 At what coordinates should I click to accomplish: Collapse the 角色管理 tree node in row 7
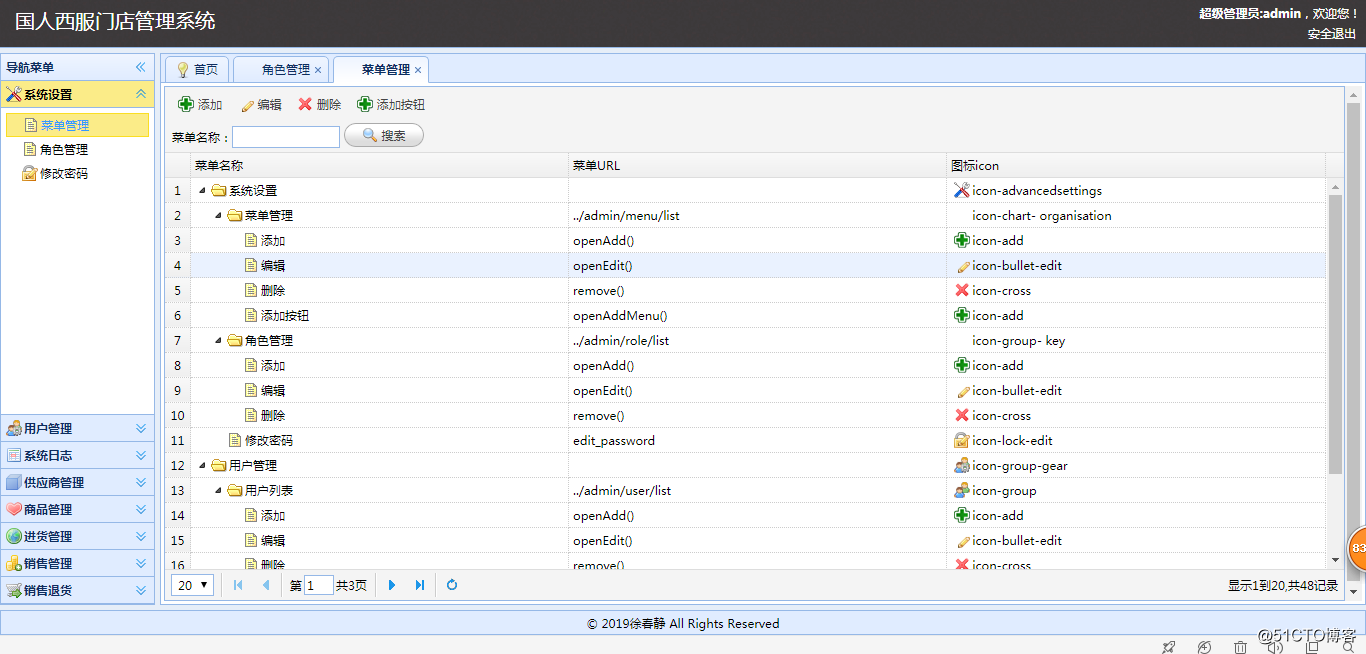(x=218, y=340)
